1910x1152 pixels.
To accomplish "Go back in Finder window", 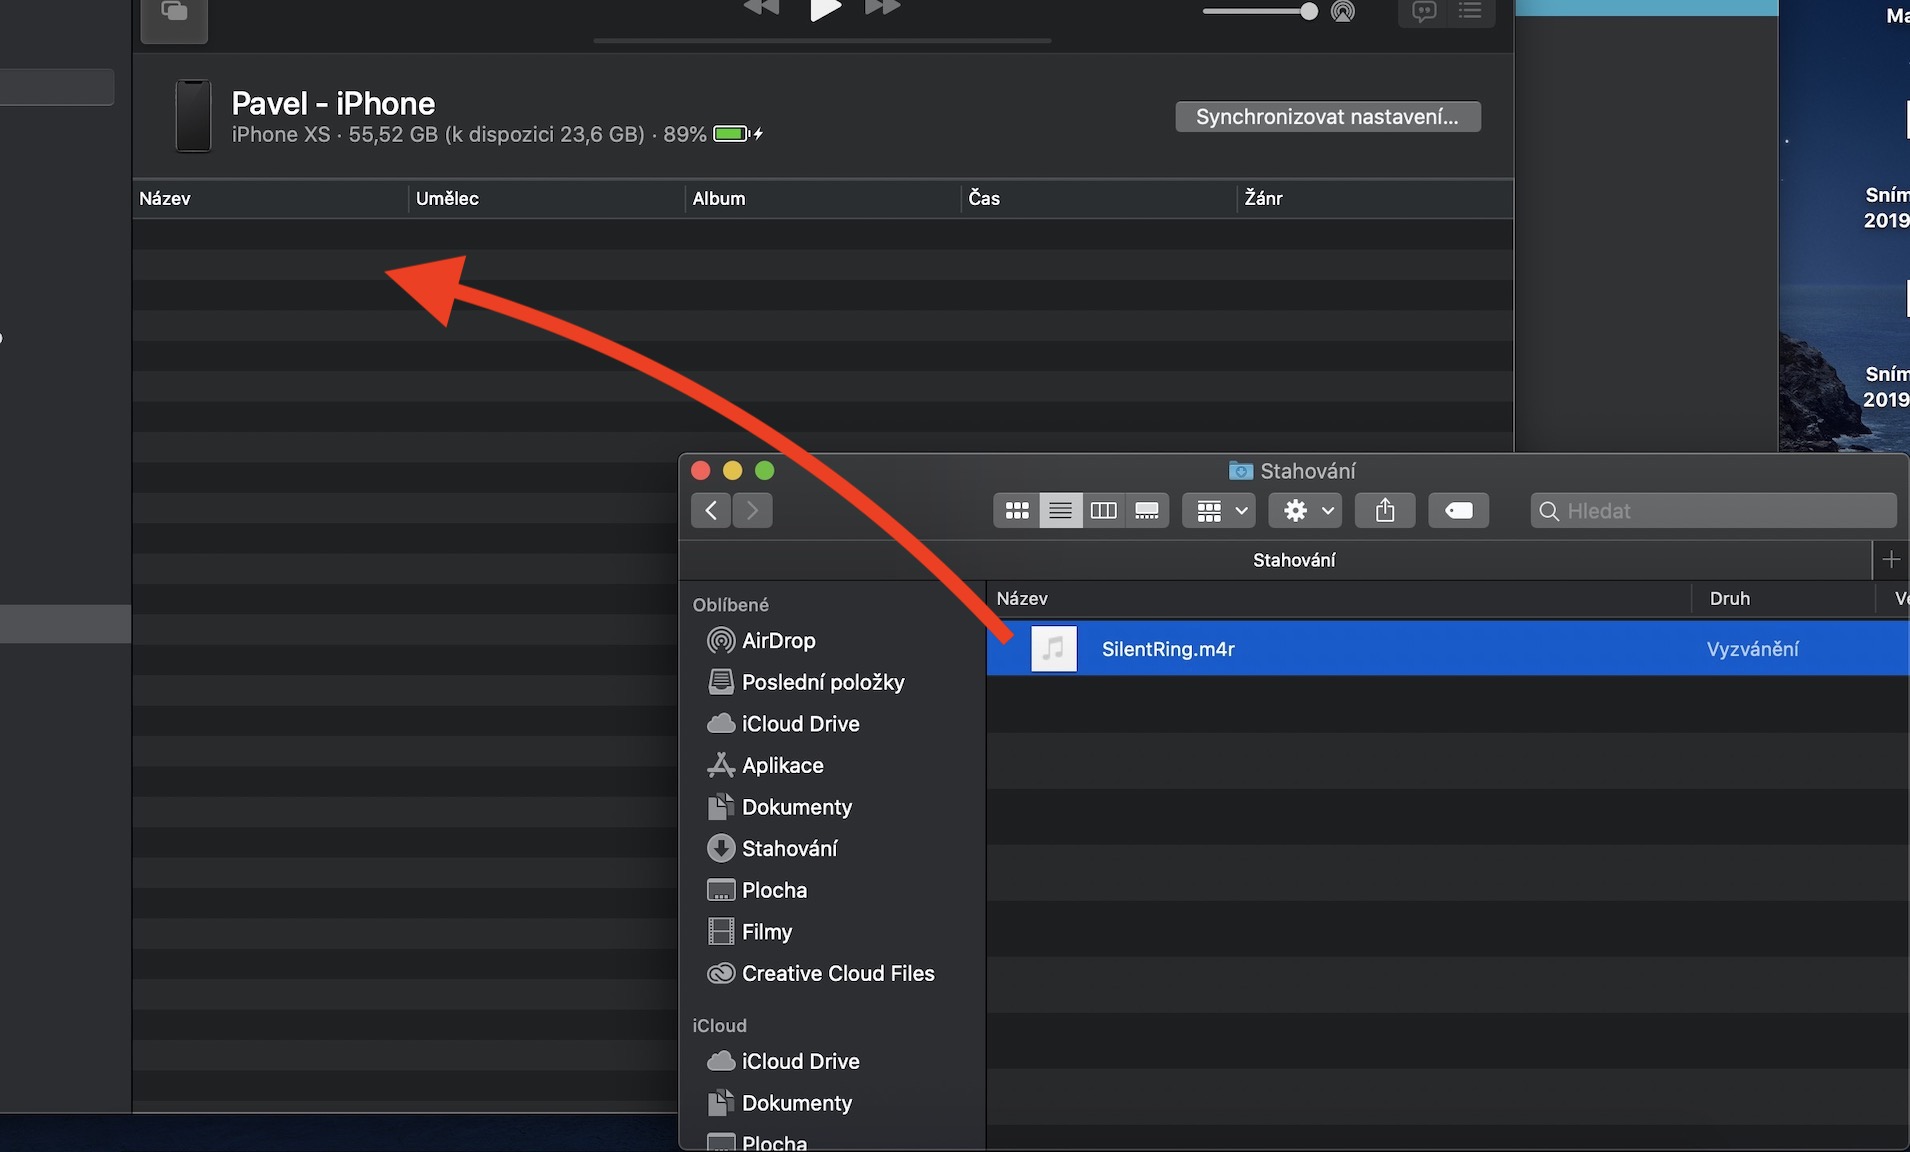I will point(711,510).
